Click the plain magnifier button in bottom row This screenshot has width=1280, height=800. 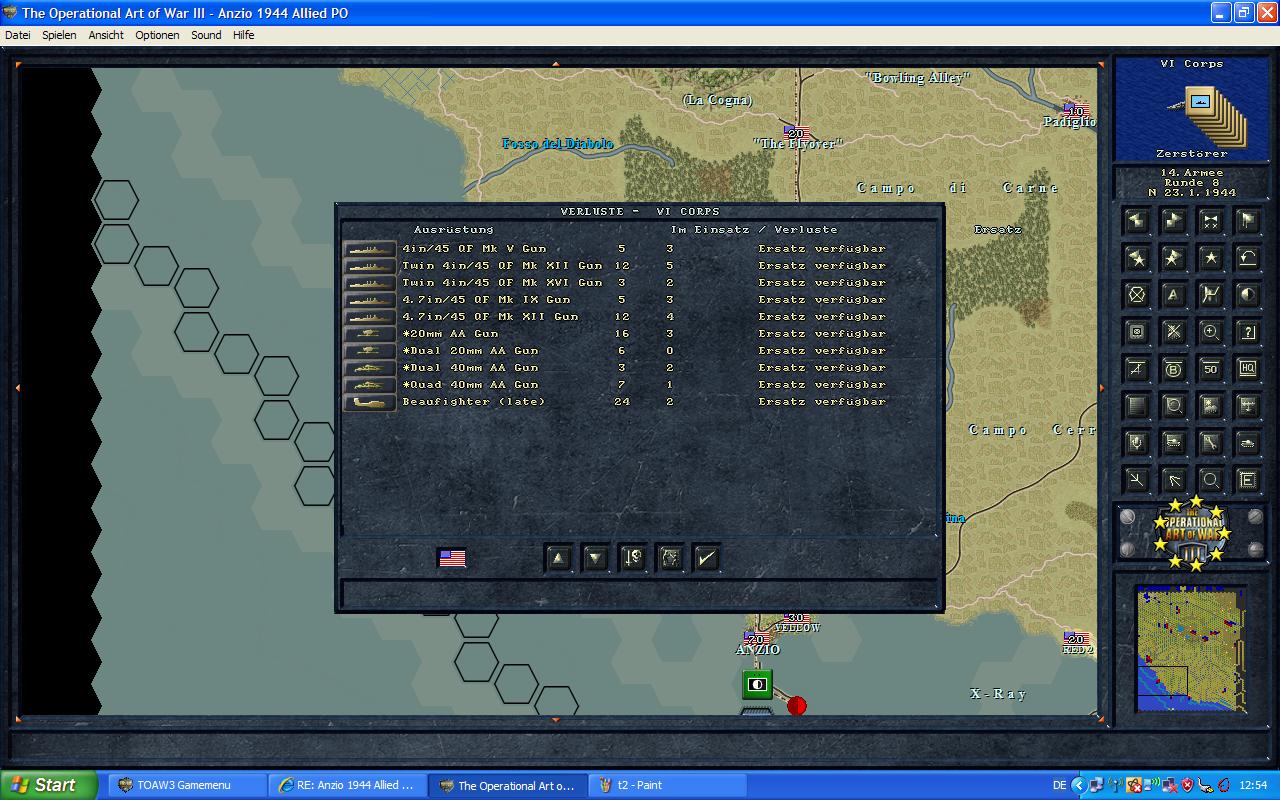coord(1211,480)
